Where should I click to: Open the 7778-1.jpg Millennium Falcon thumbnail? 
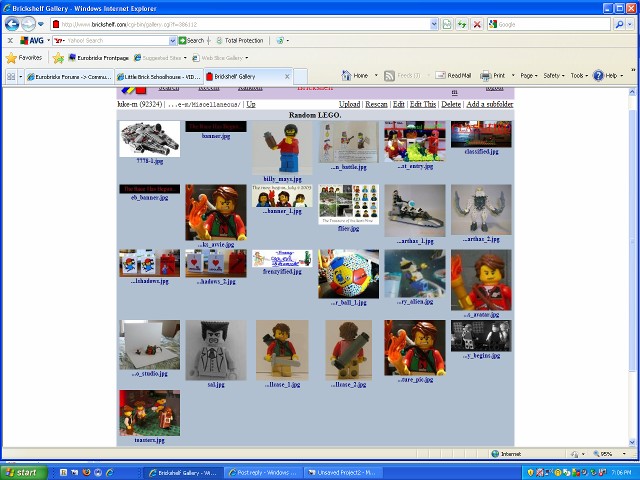click(149, 139)
